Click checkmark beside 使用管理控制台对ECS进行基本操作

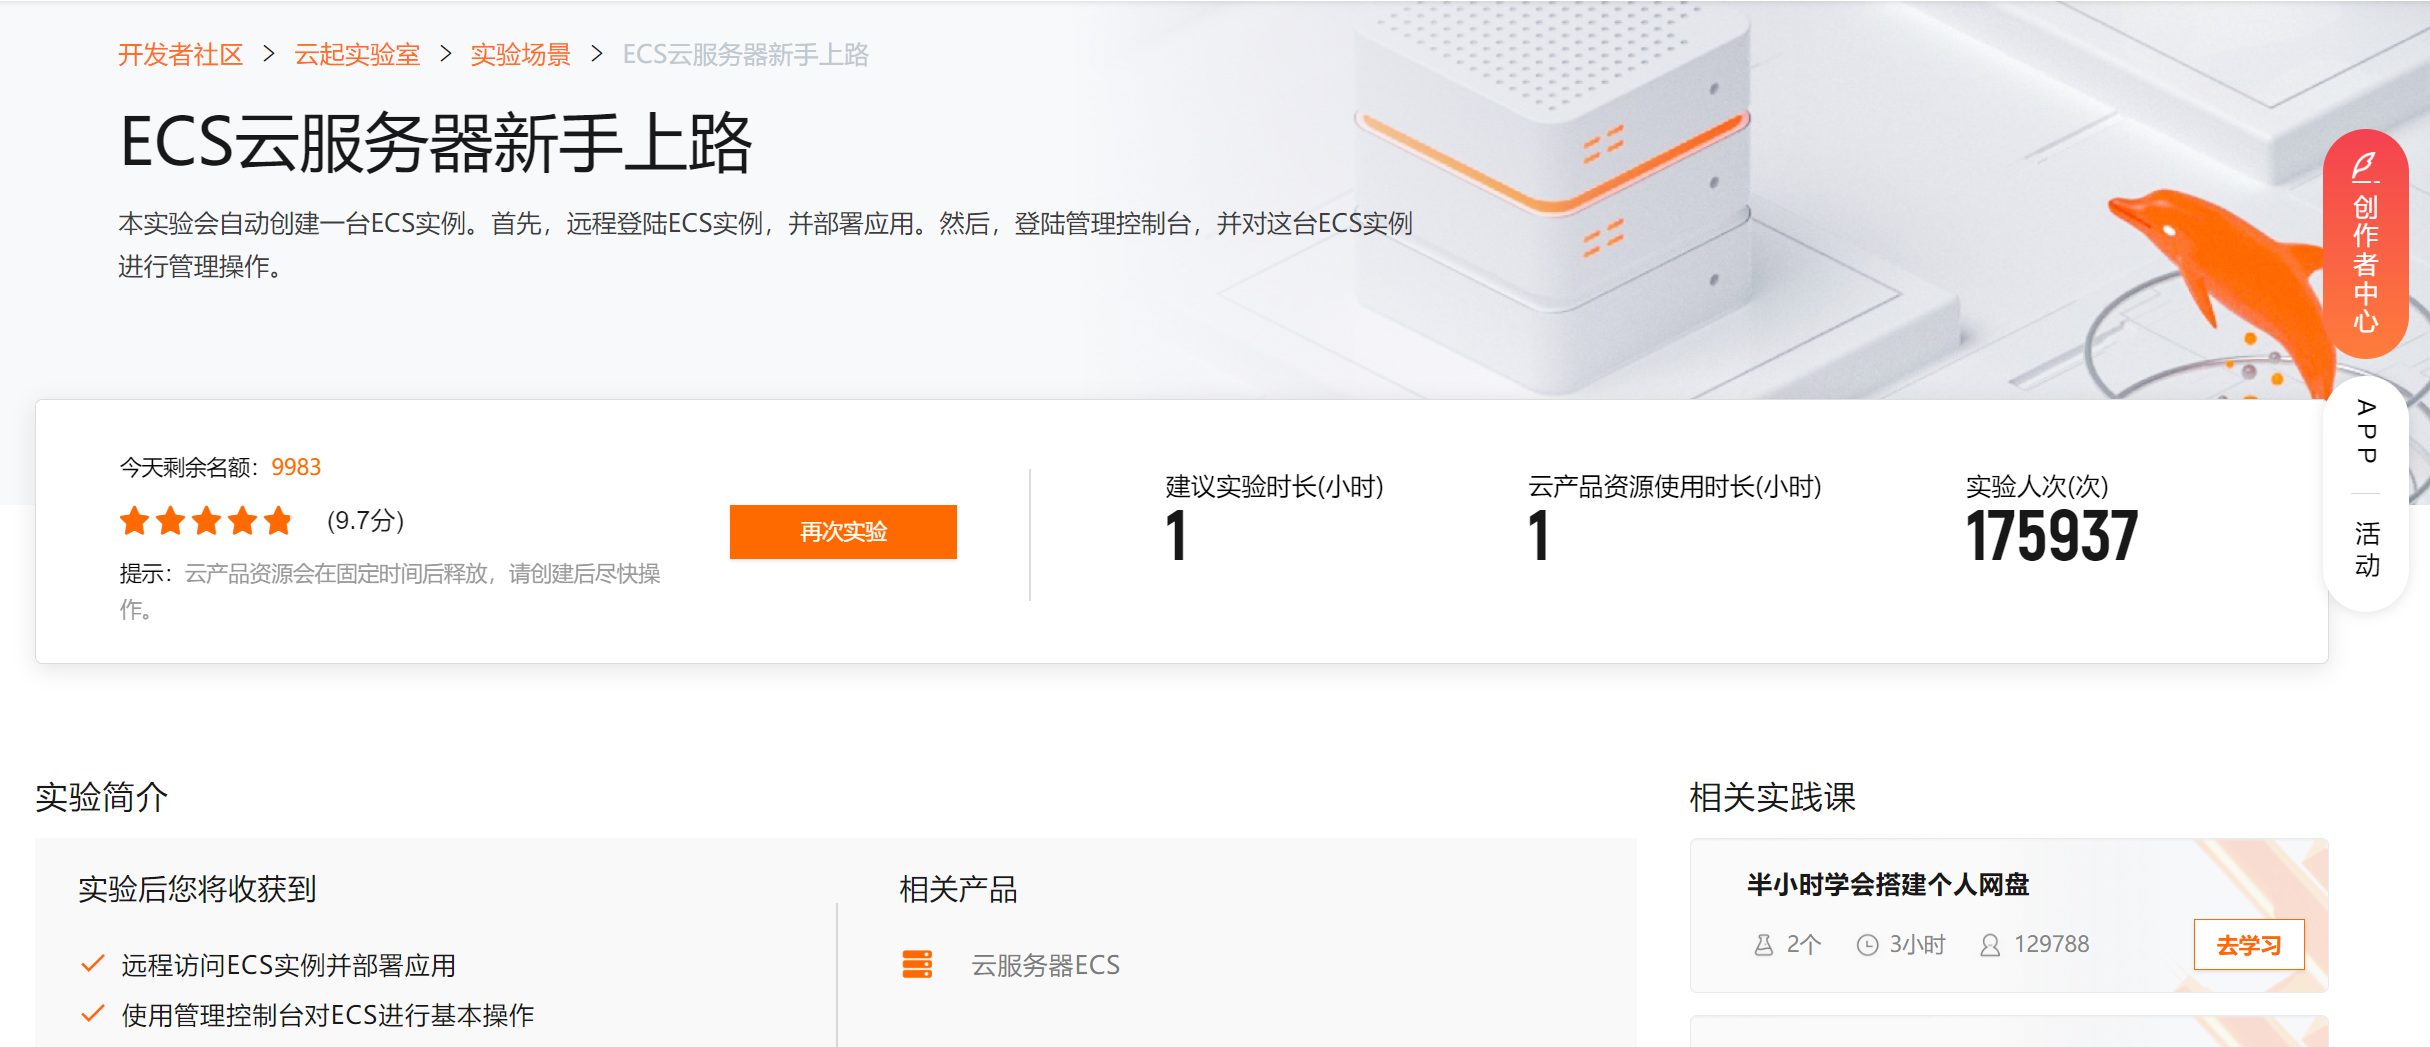(93, 1014)
